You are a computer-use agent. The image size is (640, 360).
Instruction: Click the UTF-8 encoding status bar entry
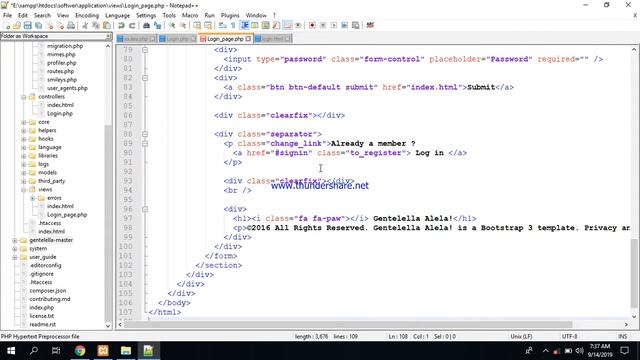click(x=569, y=336)
